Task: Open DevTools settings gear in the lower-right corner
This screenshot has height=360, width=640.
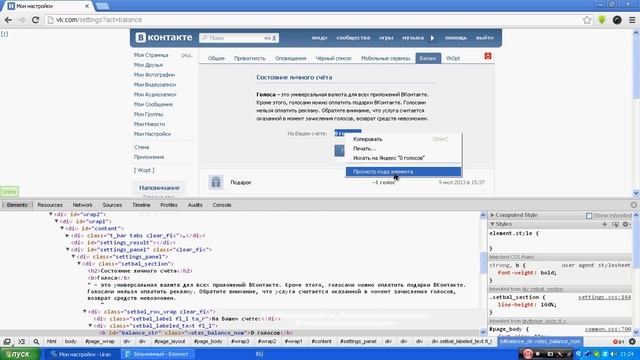Action: point(632,342)
